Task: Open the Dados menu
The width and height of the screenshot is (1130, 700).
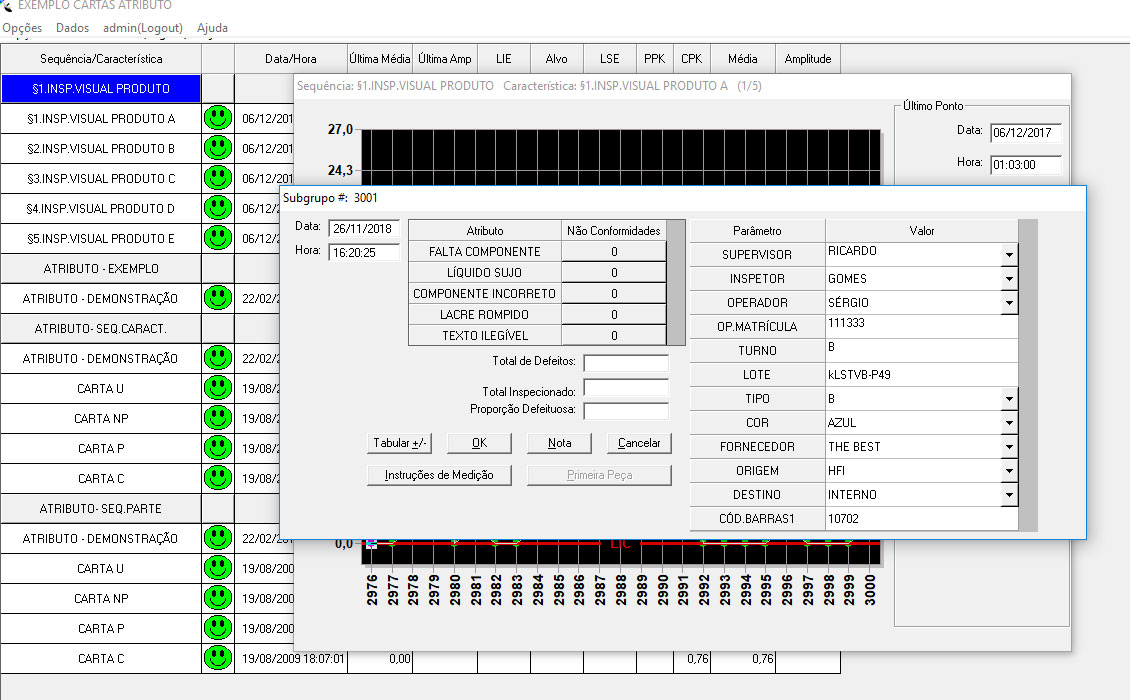Action: 72,28
